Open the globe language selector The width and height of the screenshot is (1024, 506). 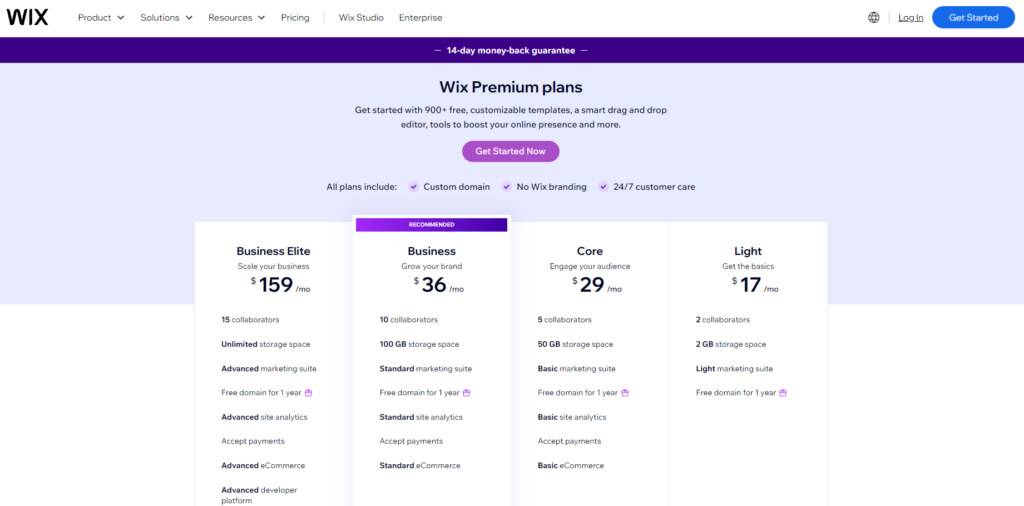874,18
